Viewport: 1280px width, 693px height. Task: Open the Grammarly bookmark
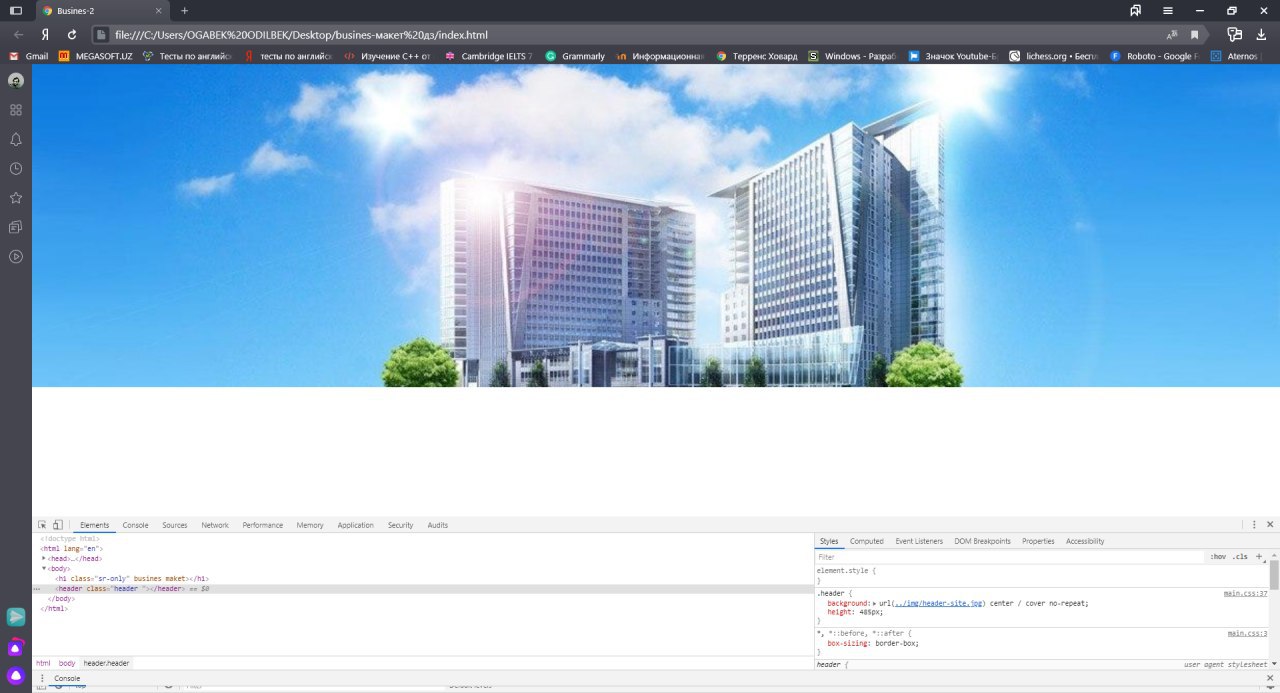pyautogui.click(x=575, y=56)
